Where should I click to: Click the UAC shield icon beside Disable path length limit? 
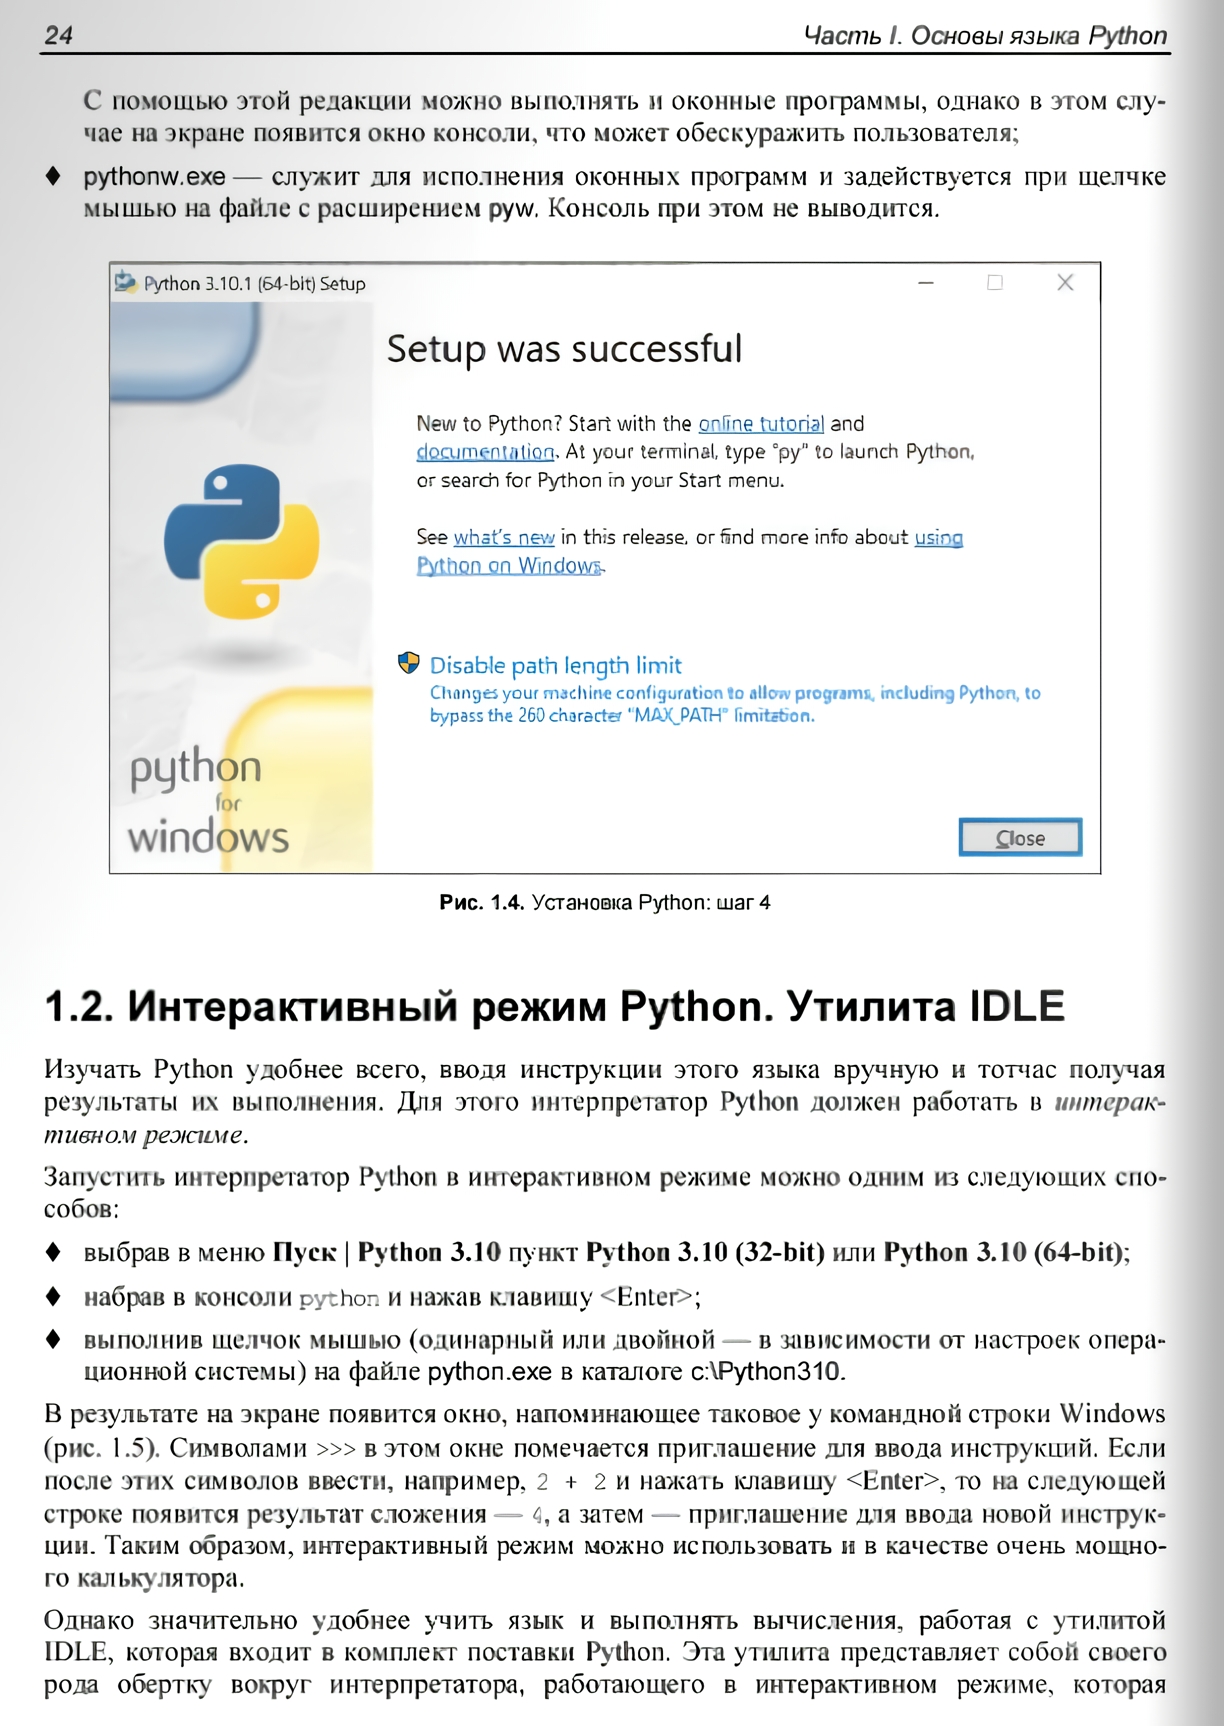click(408, 662)
